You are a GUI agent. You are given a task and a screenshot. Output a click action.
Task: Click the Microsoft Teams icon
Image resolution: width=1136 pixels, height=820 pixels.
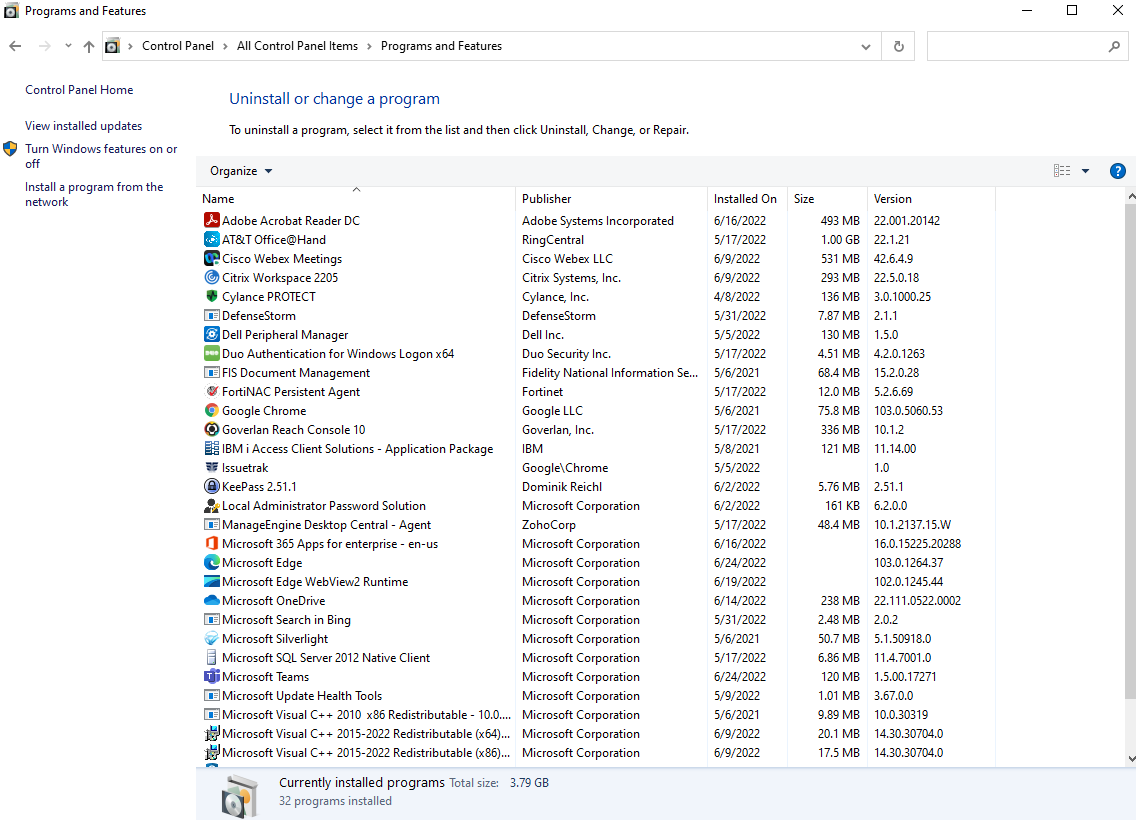pyautogui.click(x=211, y=677)
